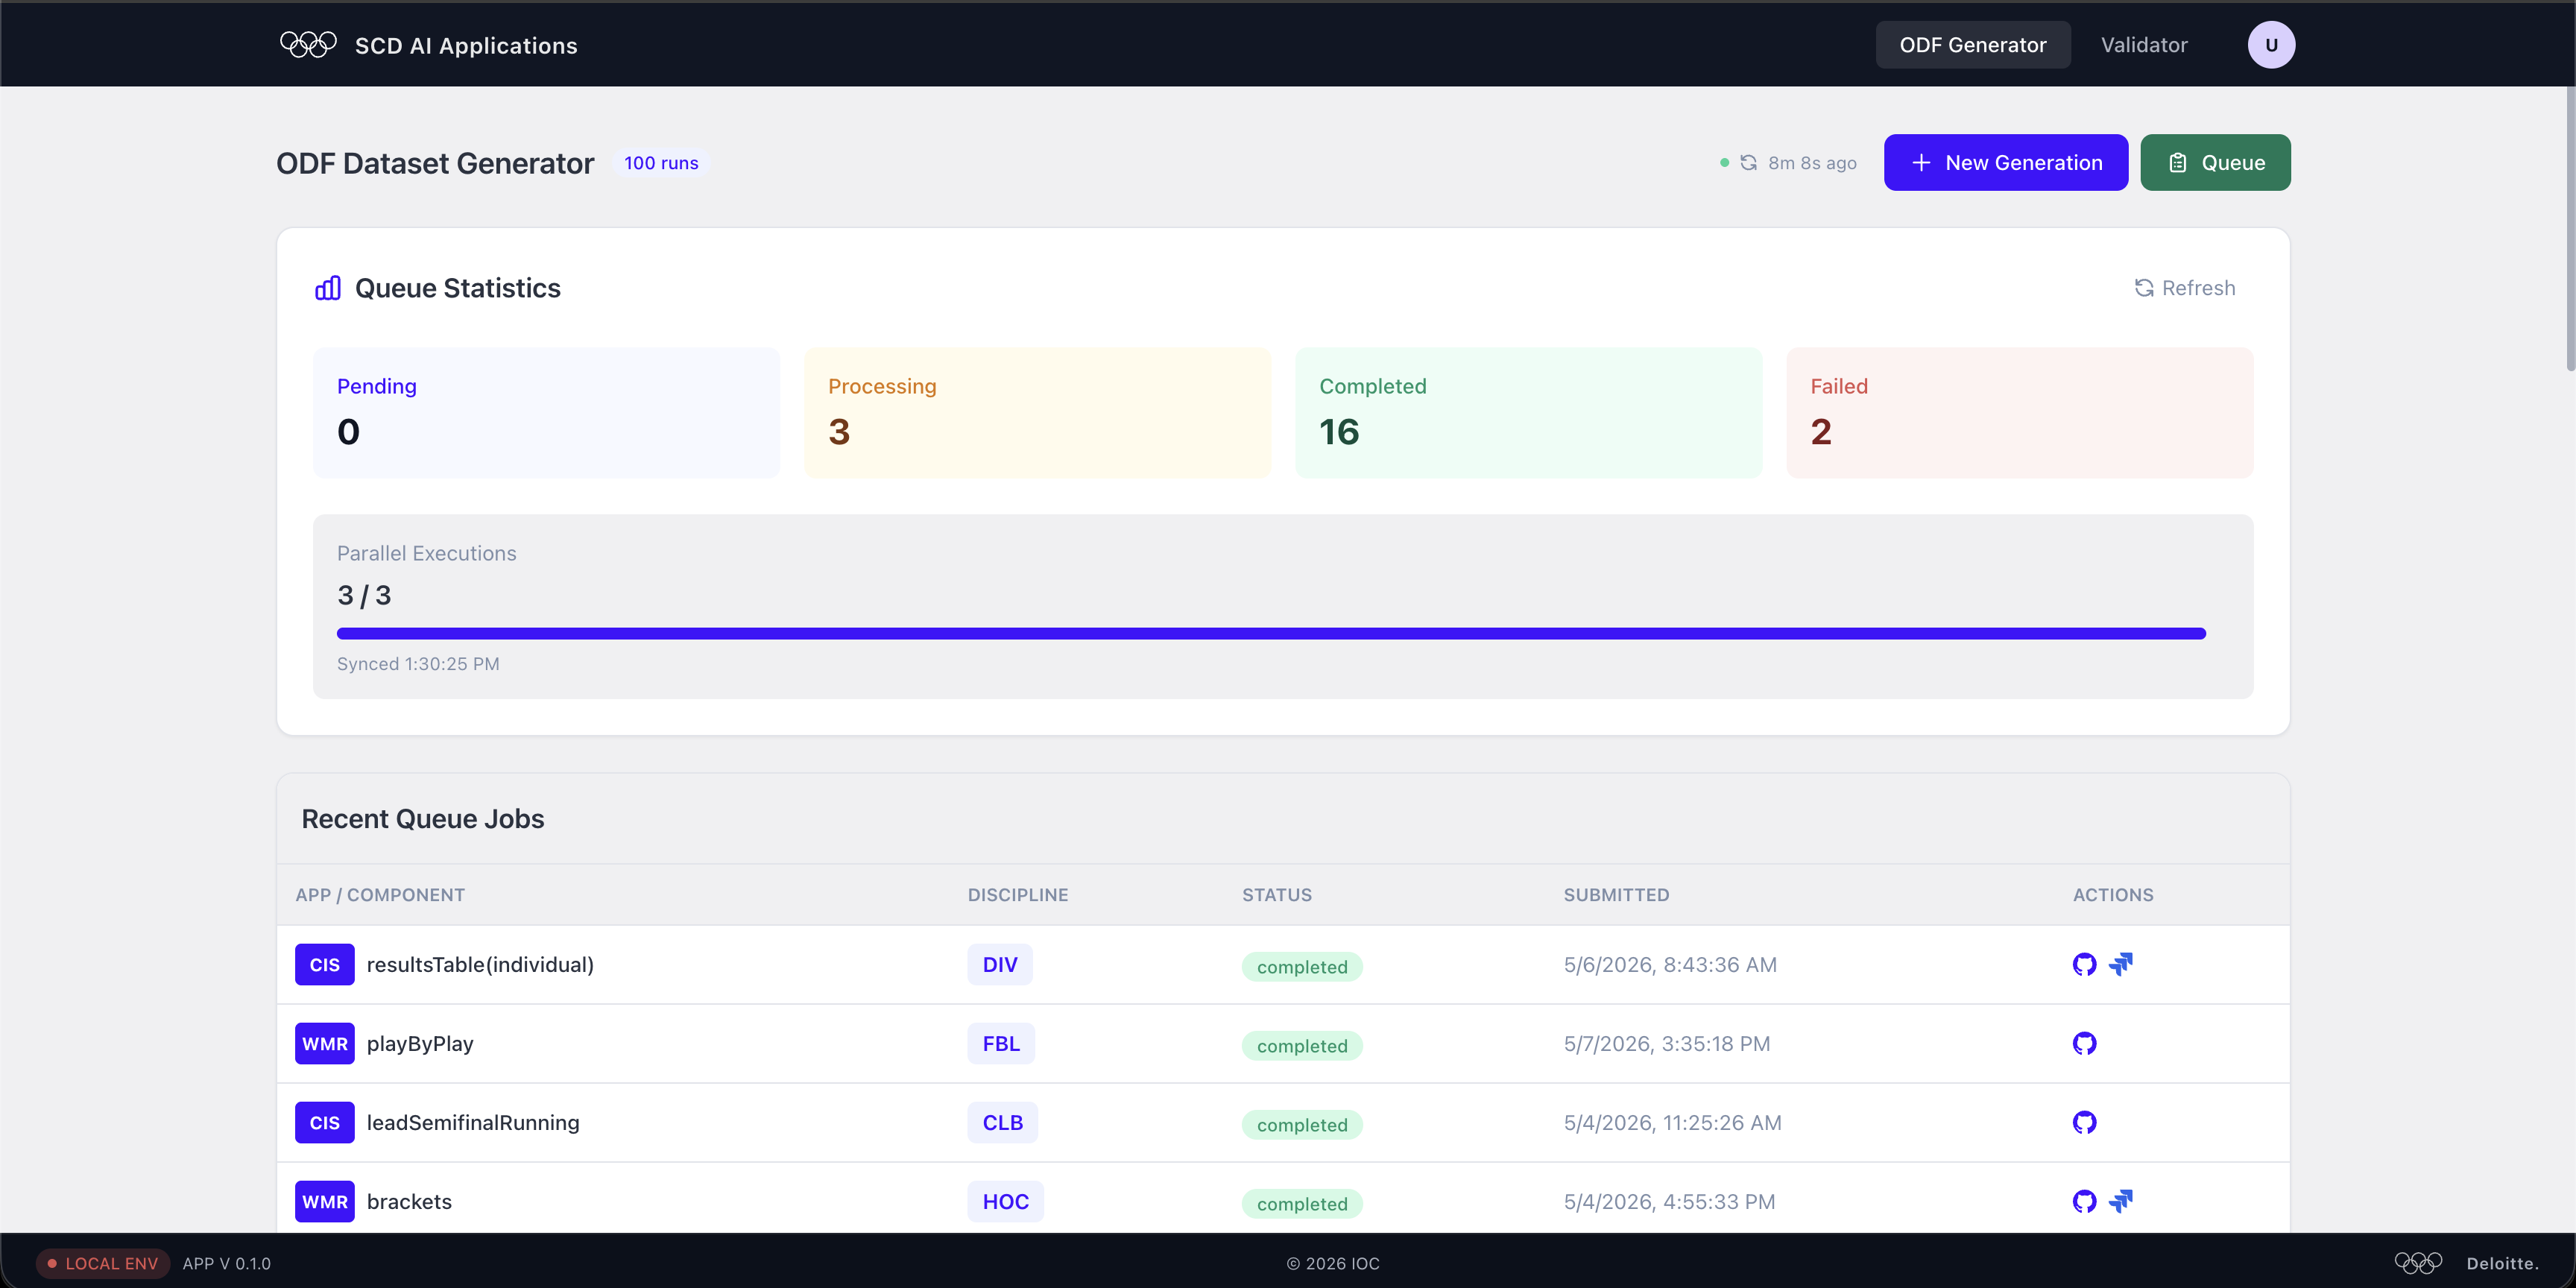Click the CIS badge on resultsTable(individual) row
Viewport: 2576px width, 1288px height.
click(x=324, y=965)
